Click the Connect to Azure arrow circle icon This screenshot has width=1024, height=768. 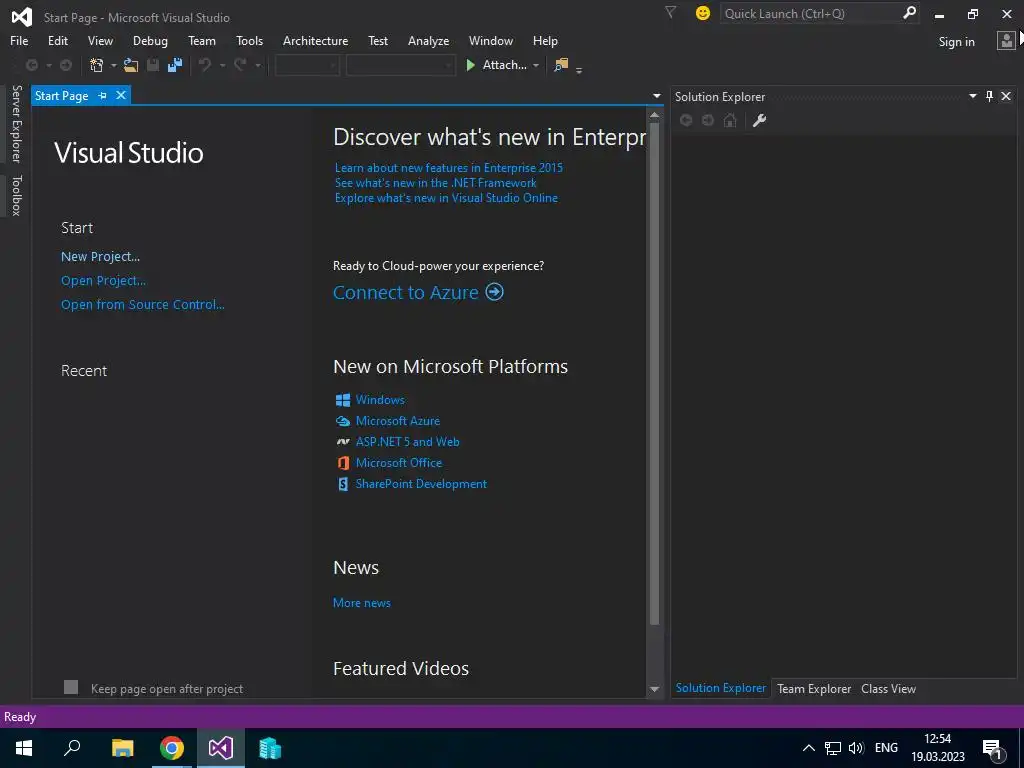(494, 292)
